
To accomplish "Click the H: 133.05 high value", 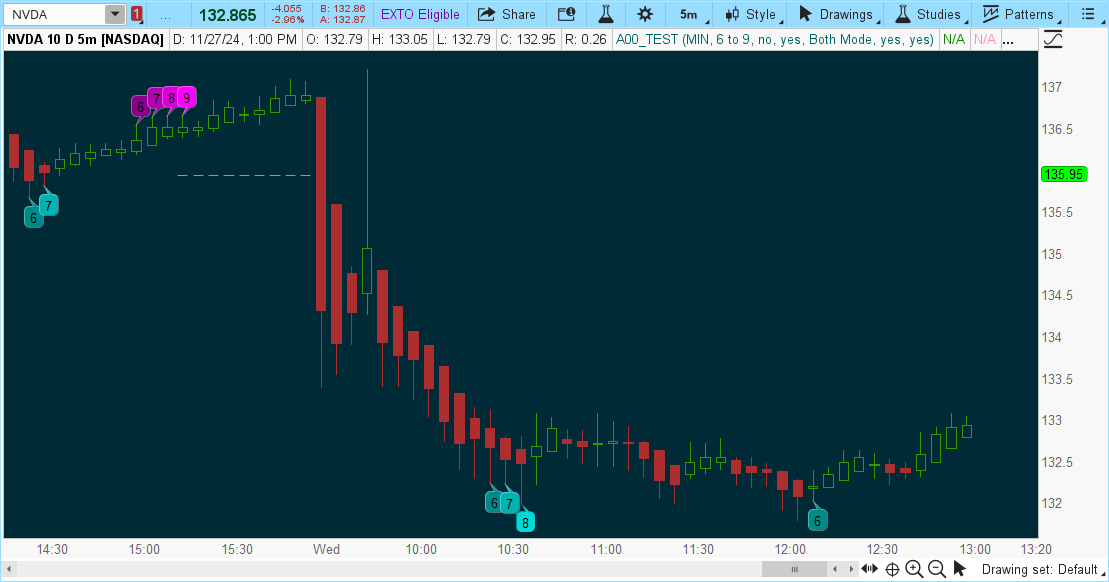I will pyautogui.click(x=400, y=40).
